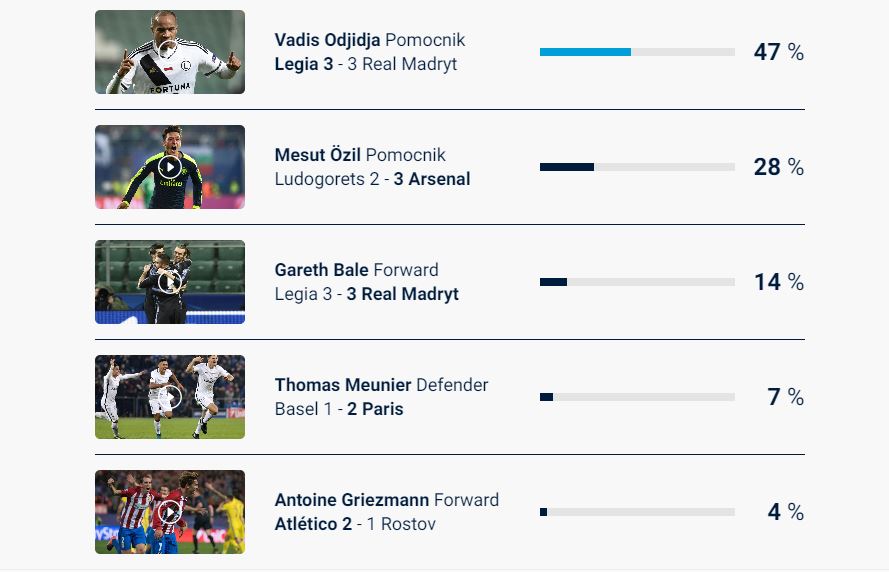889x572 pixels.
Task: Click the 28% vote progress bar
Action: (637, 167)
